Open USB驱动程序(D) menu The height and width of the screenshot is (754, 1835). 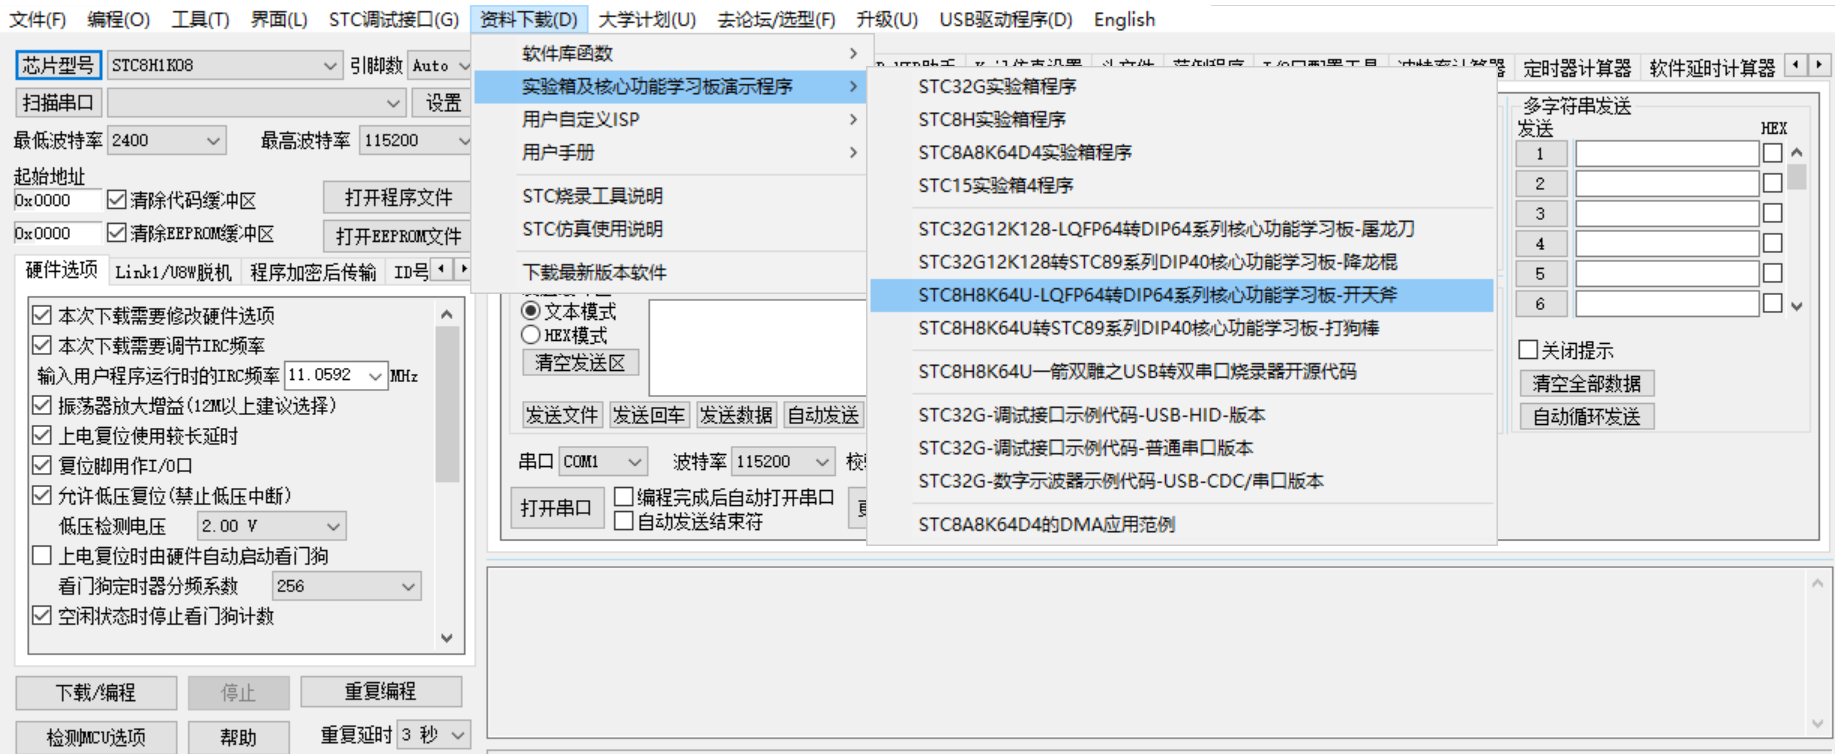click(1006, 19)
